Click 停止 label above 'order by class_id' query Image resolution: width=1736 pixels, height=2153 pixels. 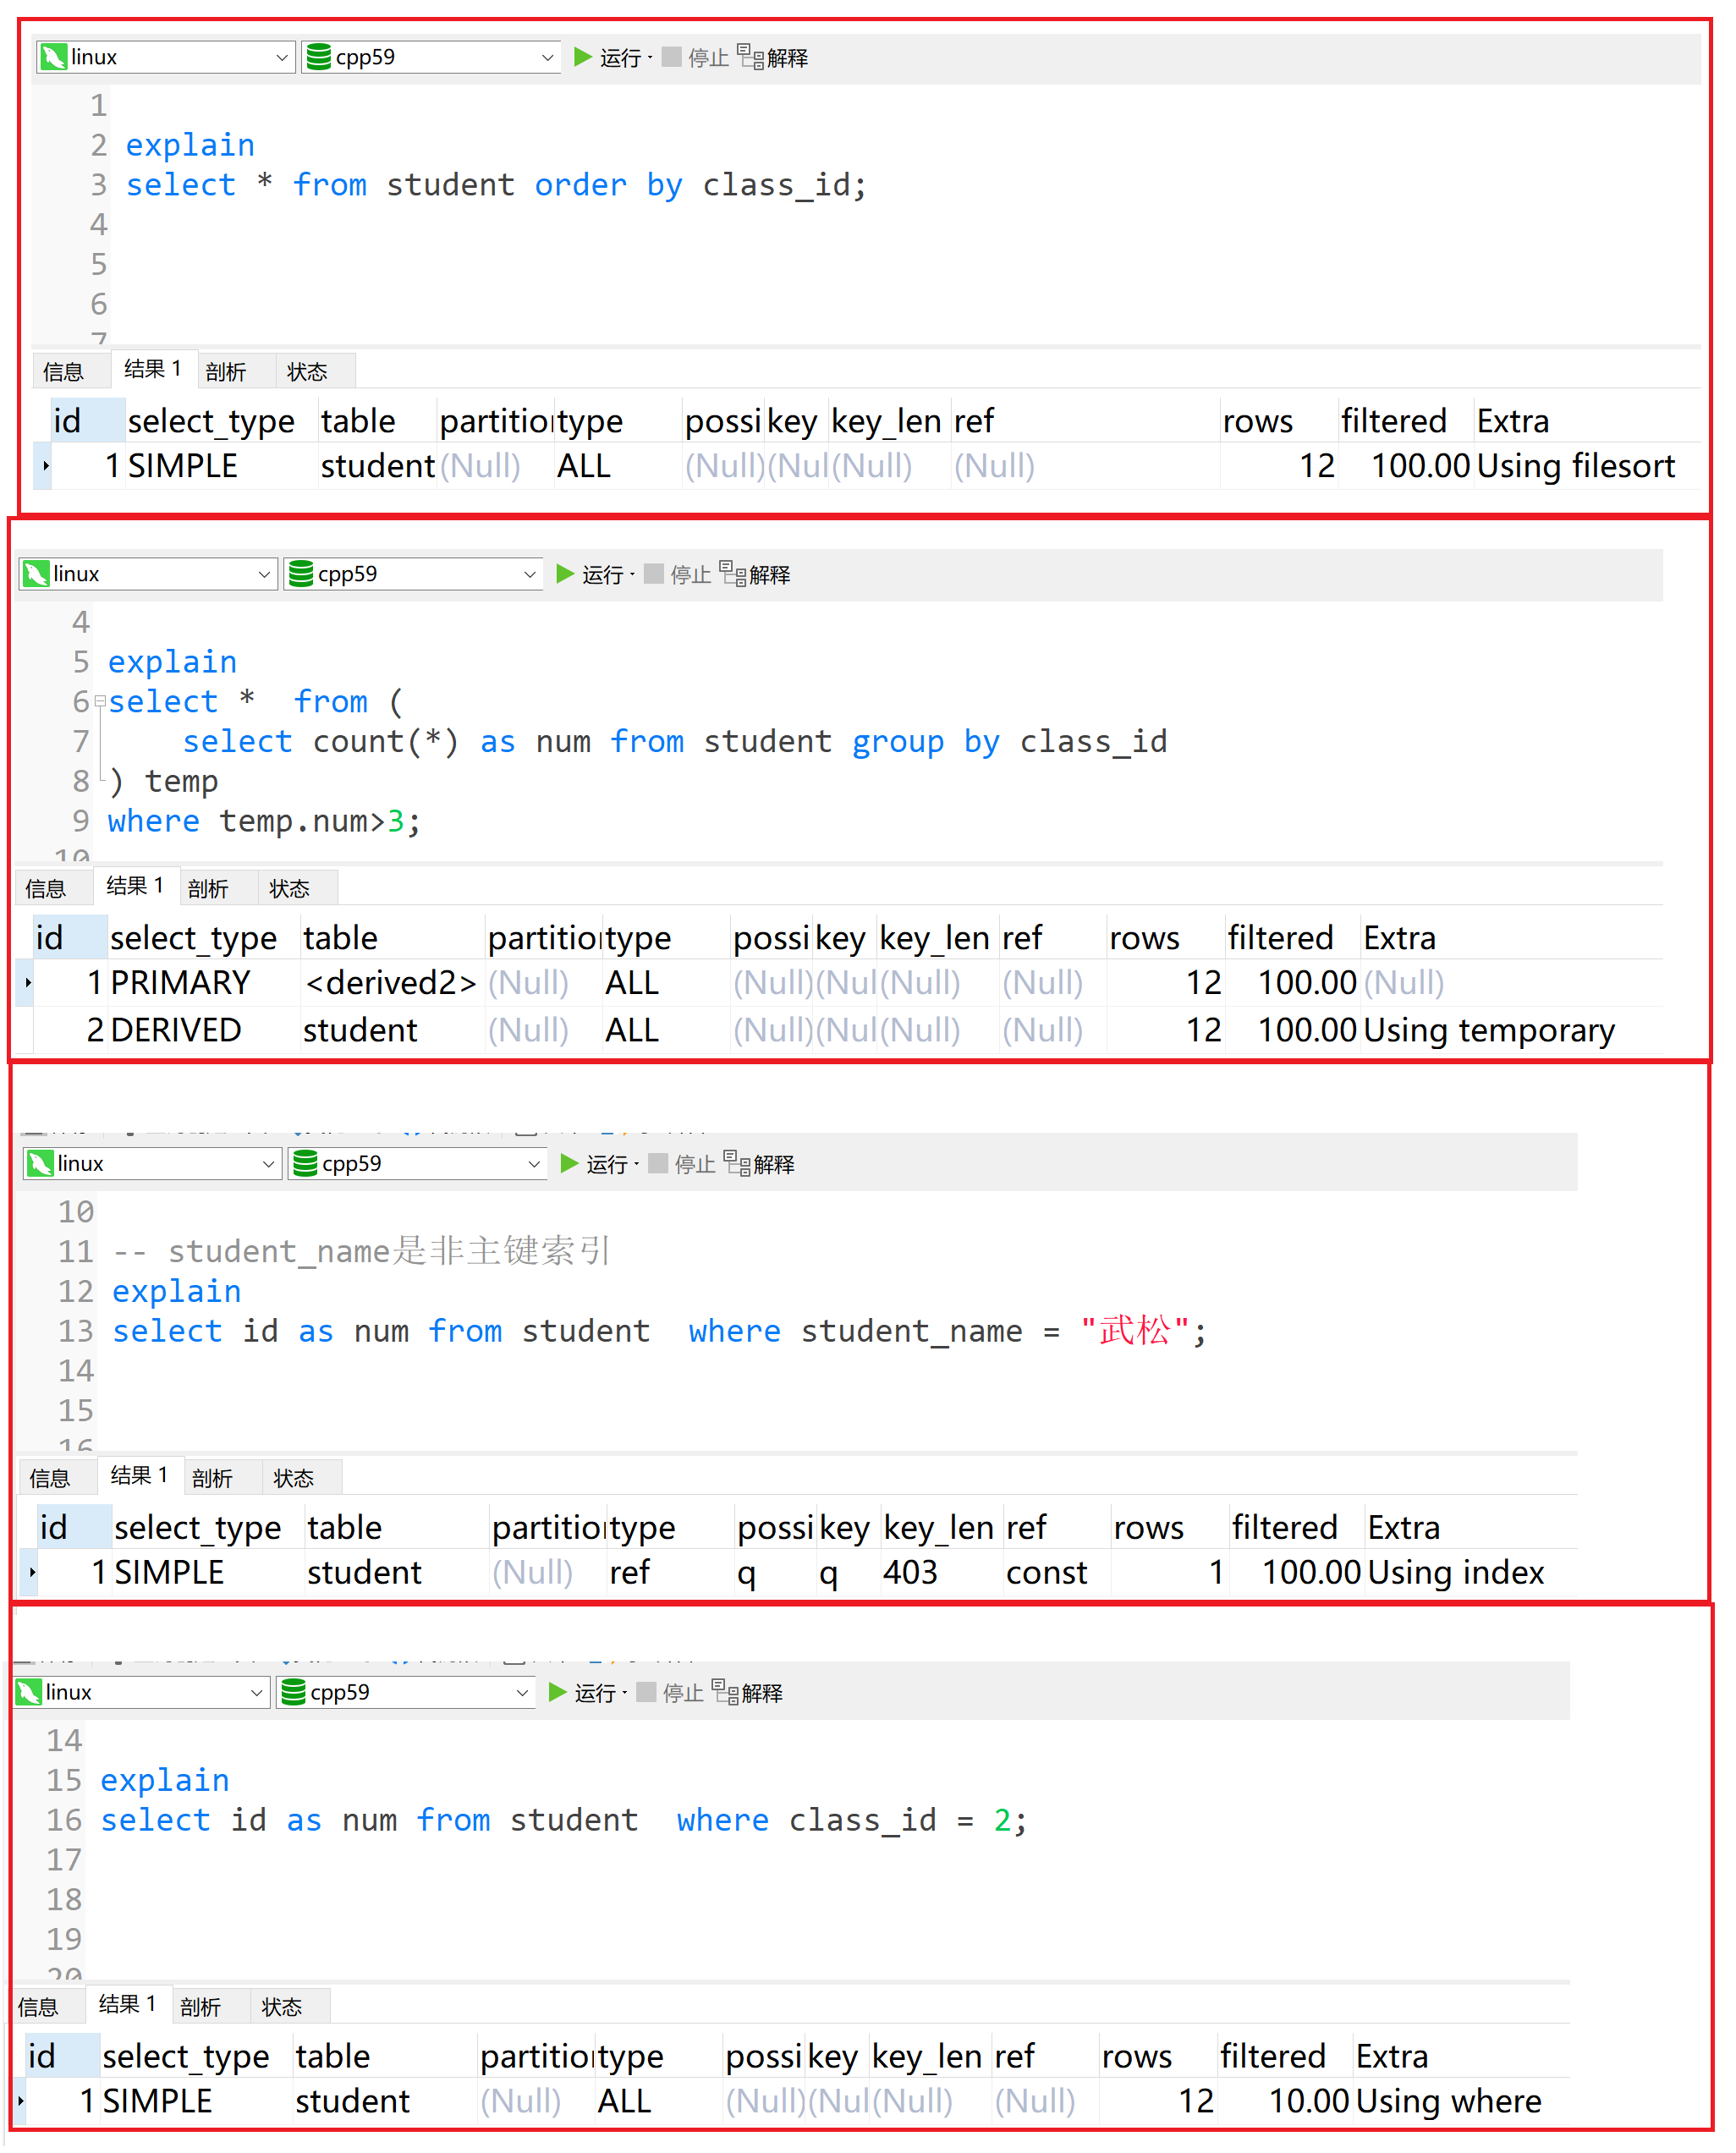point(708,58)
